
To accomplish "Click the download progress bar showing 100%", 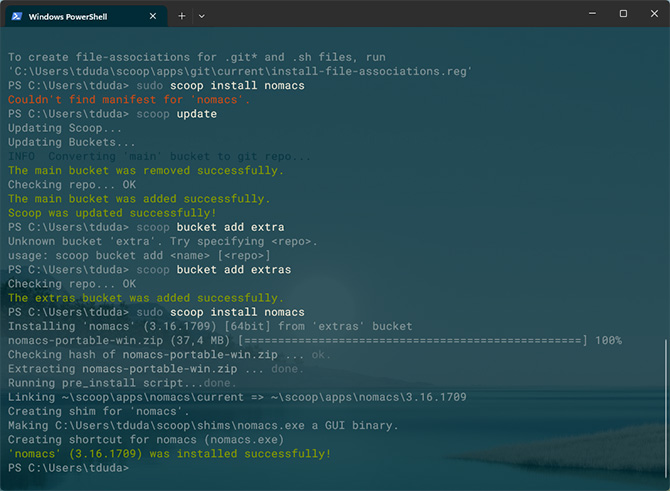I will pos(413,340).
